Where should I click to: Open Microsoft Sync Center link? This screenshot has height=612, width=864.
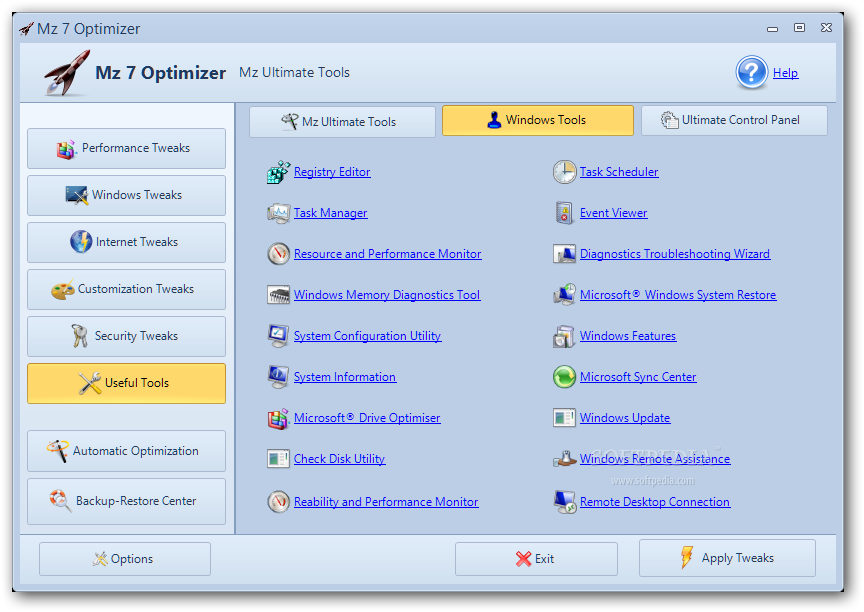tap(638, 377)
